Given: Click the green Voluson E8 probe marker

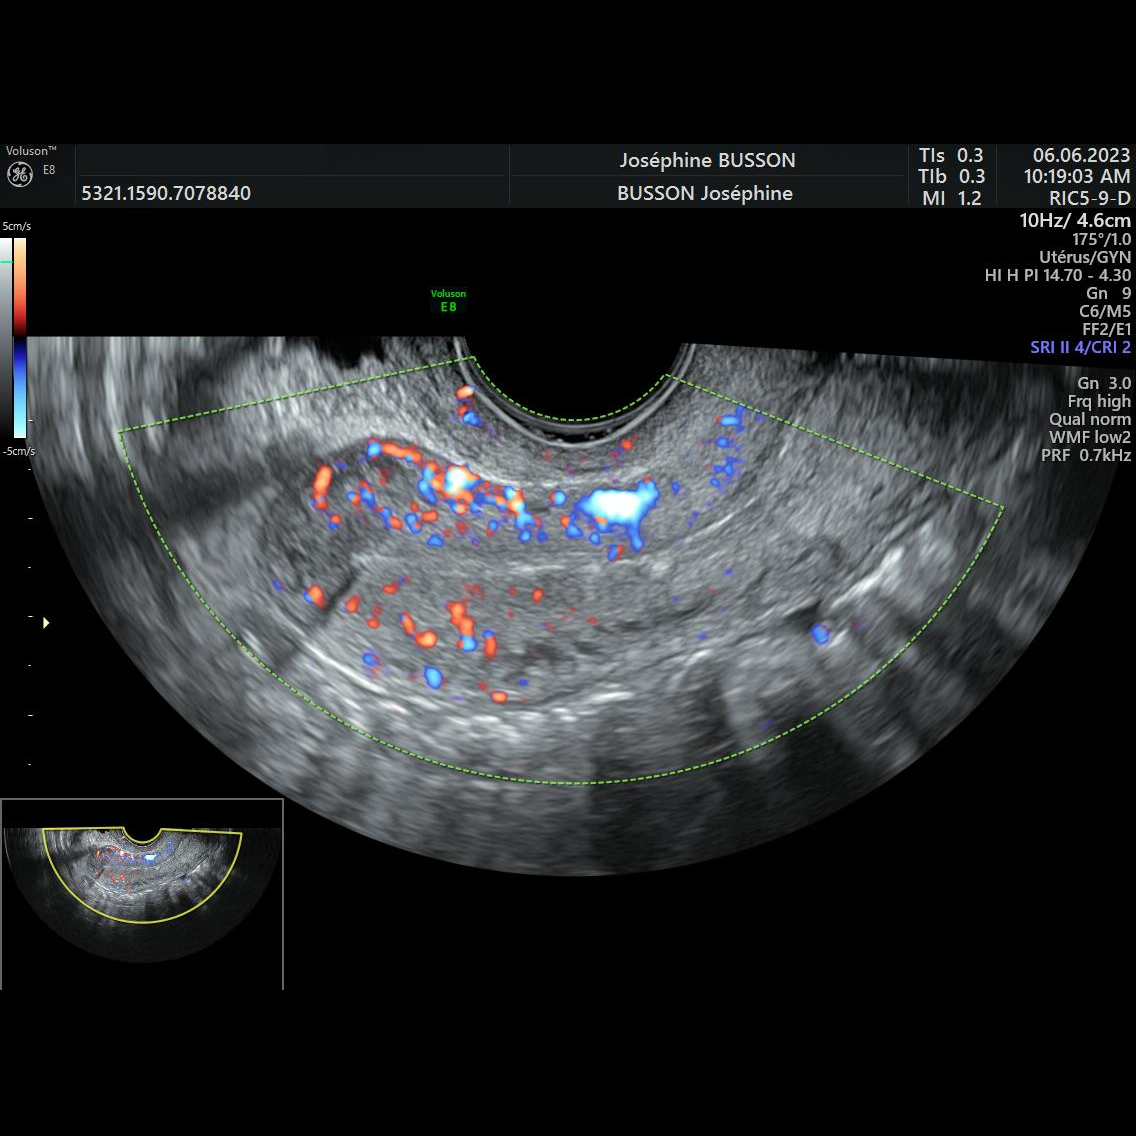Looking at the screenshot, I should tap(448, 300).
